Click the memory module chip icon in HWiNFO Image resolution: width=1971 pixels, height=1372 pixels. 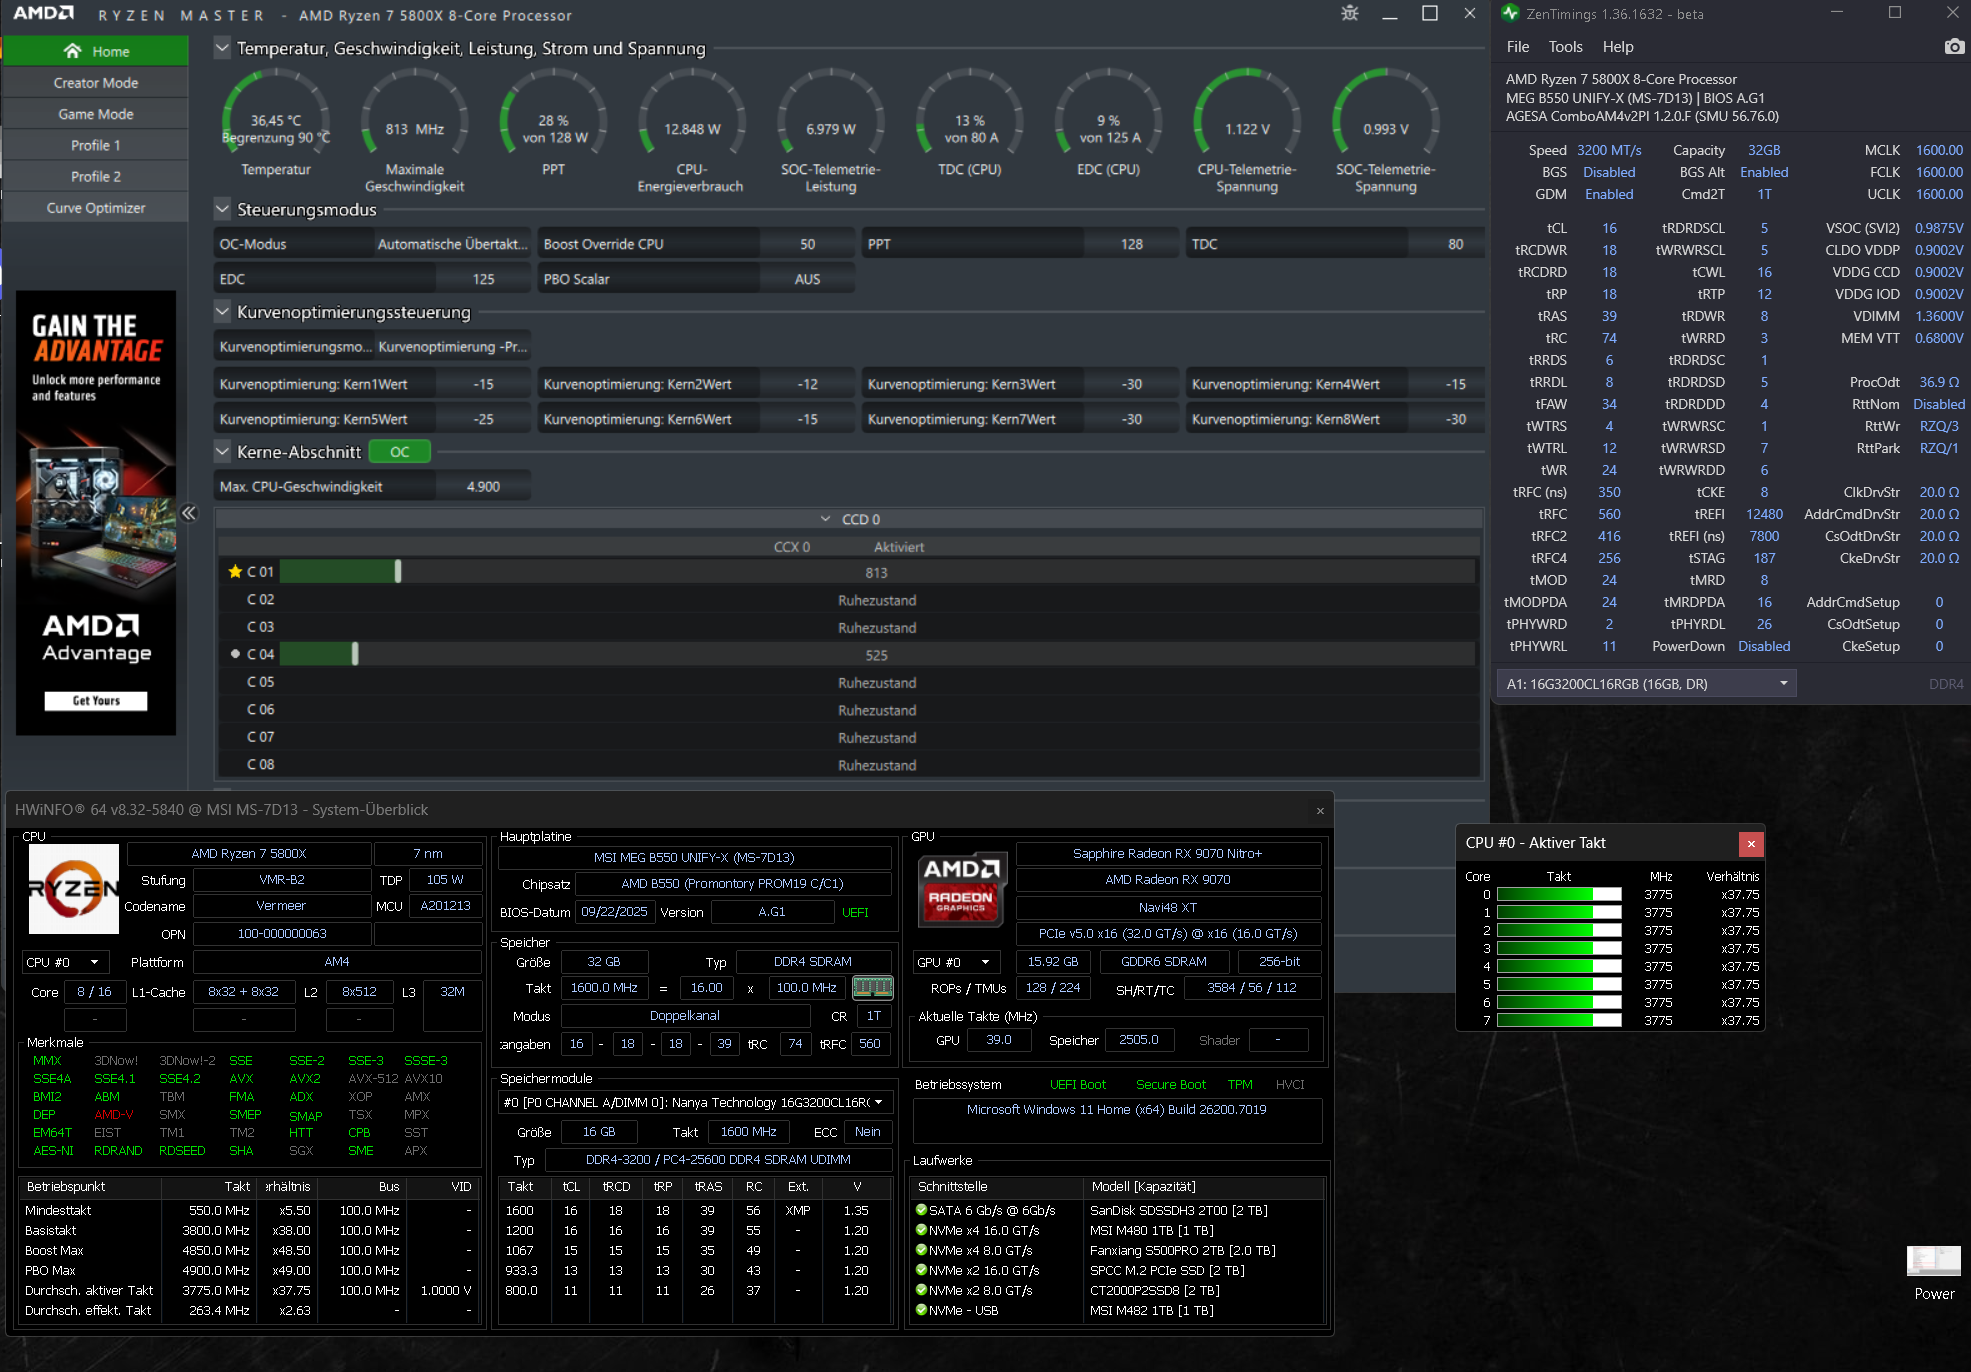pos(872,988)
